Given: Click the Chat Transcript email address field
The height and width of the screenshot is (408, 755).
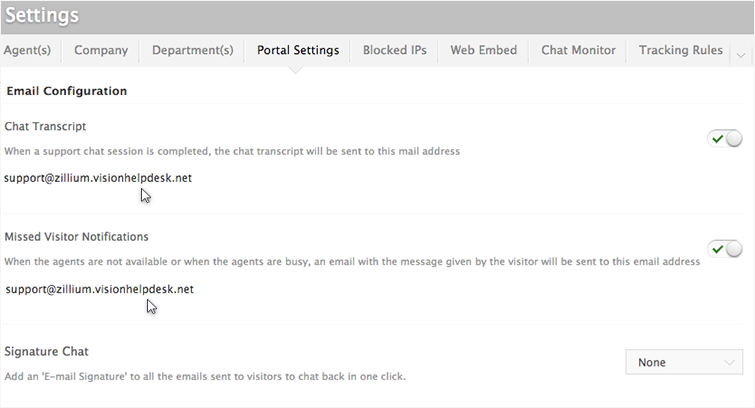Looking at the screenshot, I should [98, 178].
